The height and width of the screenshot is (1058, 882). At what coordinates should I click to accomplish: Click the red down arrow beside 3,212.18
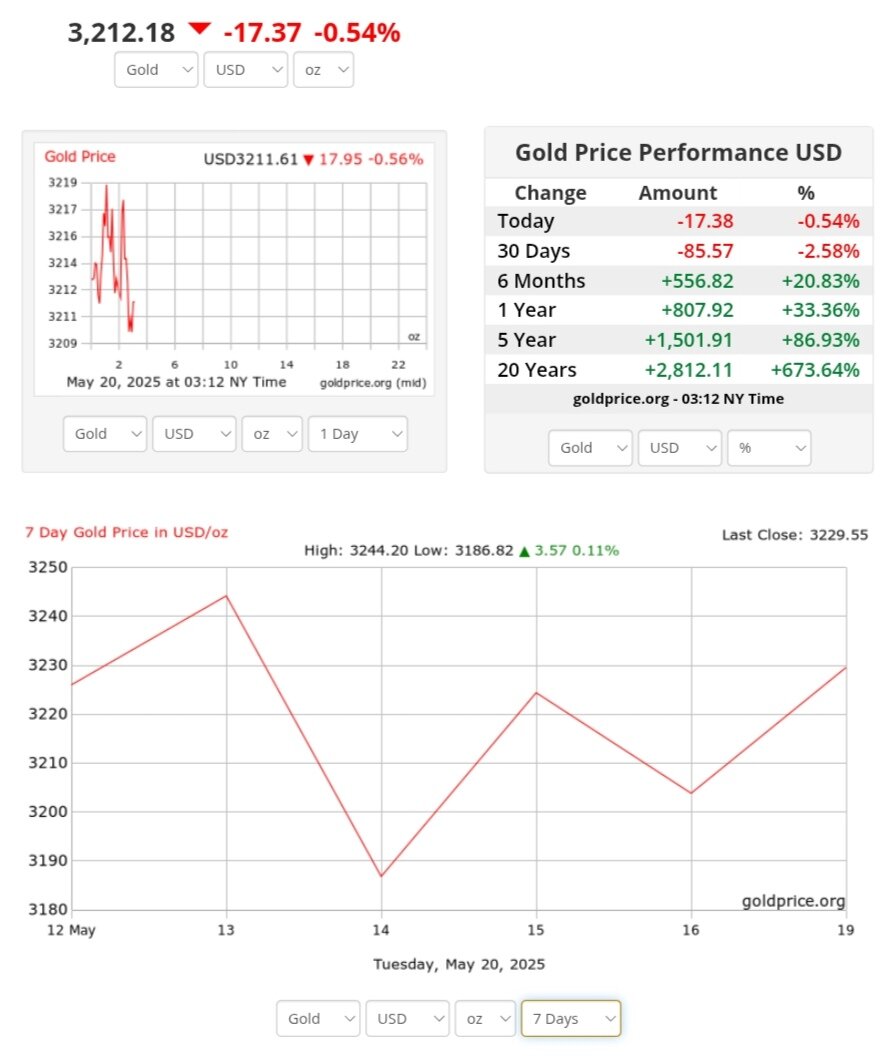pyautogui.click(x=200, y=29)
